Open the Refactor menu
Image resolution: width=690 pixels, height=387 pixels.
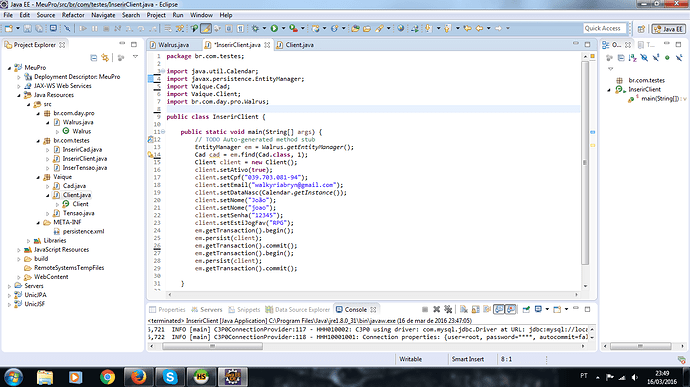pos(73,15)
